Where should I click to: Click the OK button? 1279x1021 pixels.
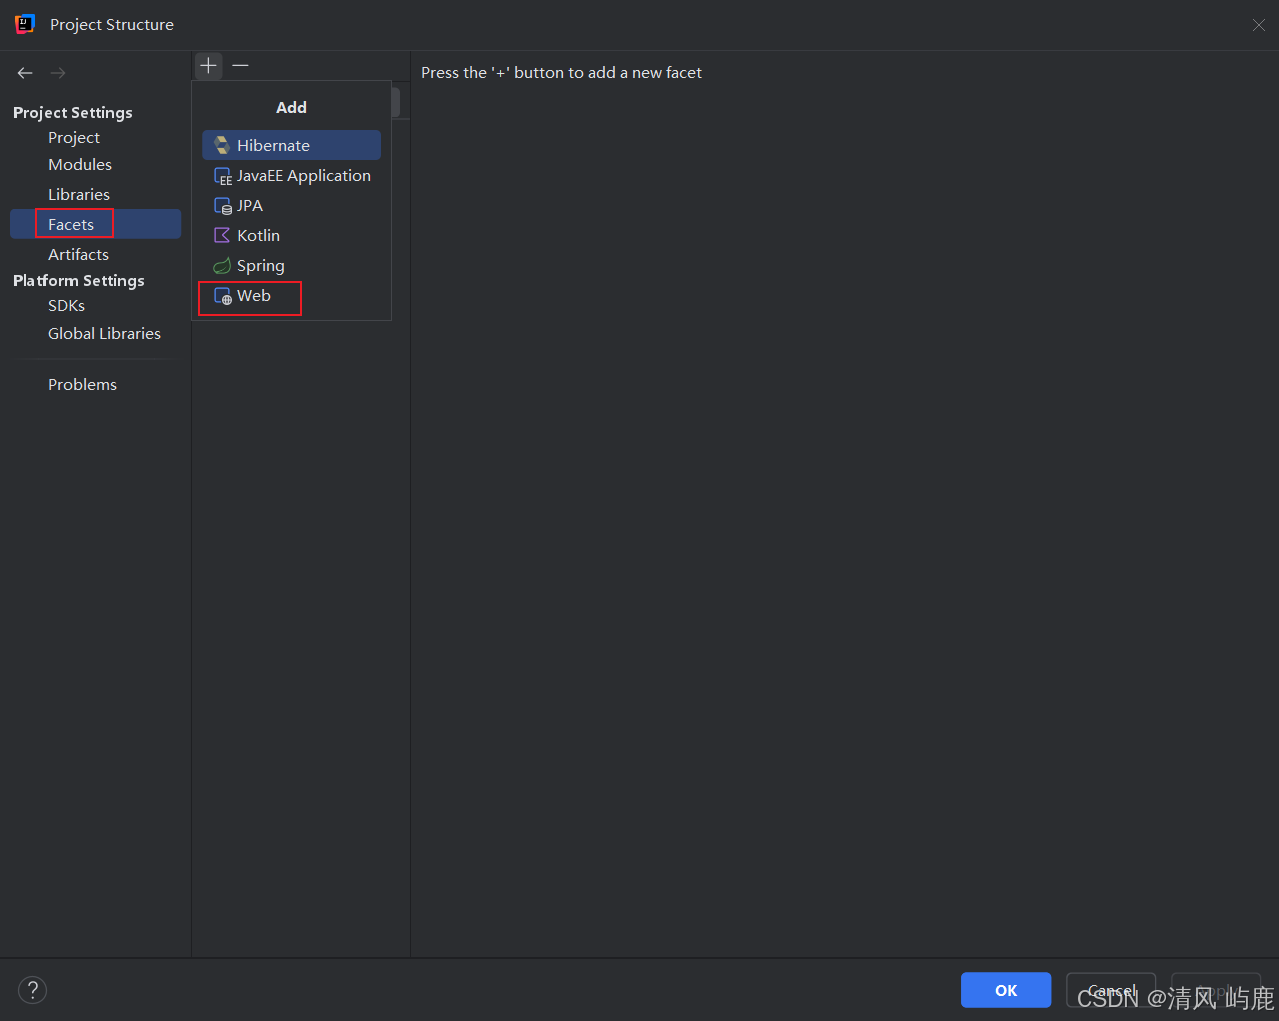[x=1006, y=990]
